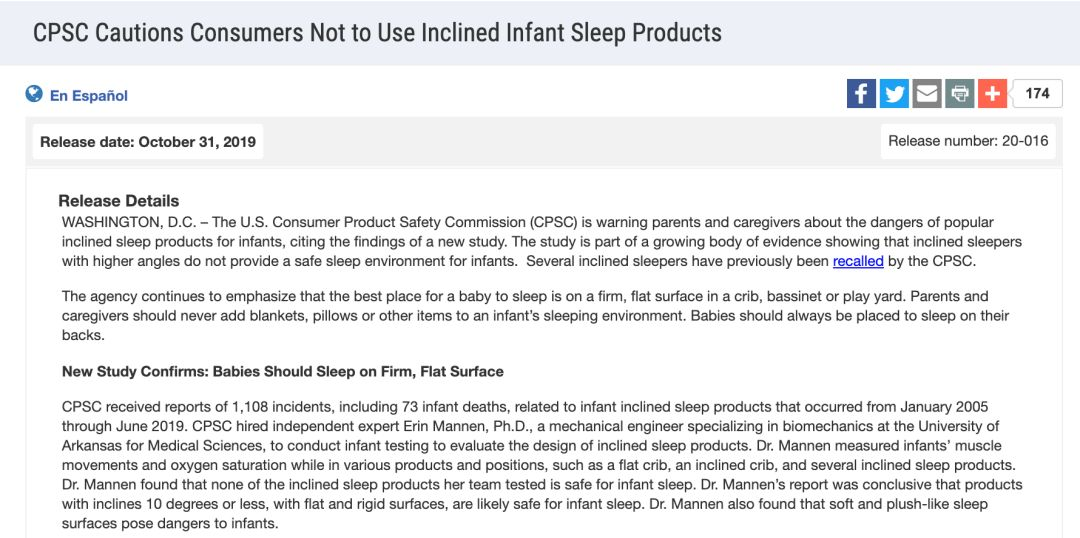
Task: Switch to the En Español version
Action: tap(89, 96)
